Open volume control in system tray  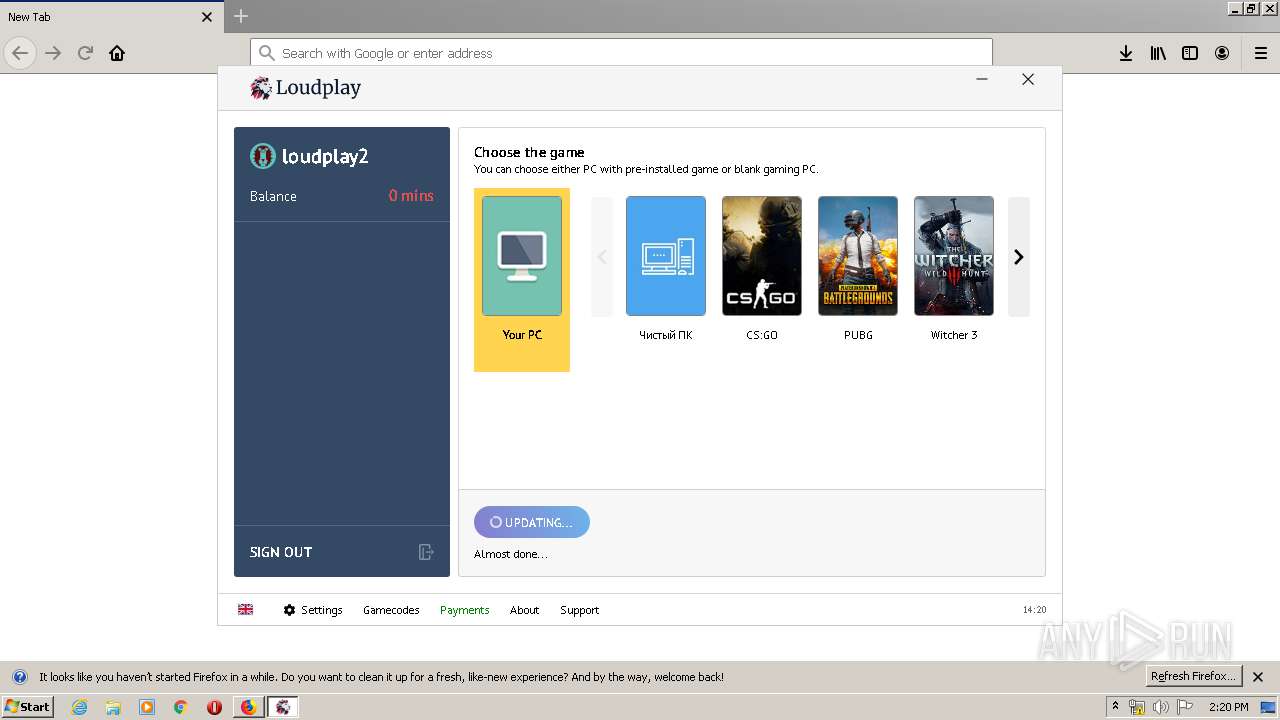point(1161,707)
